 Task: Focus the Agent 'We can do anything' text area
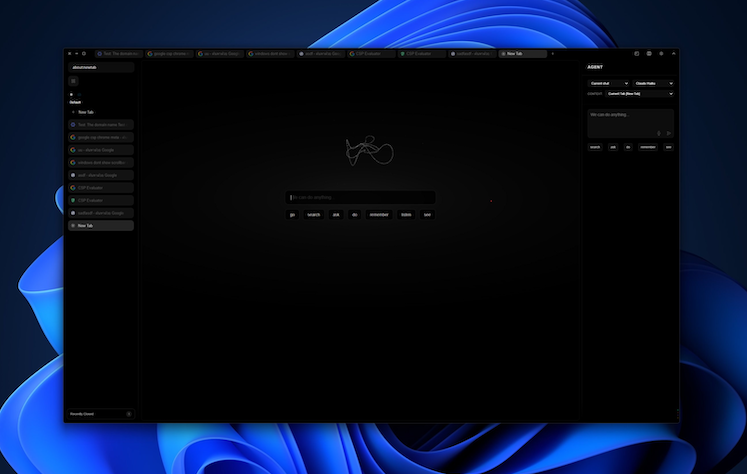630,123
